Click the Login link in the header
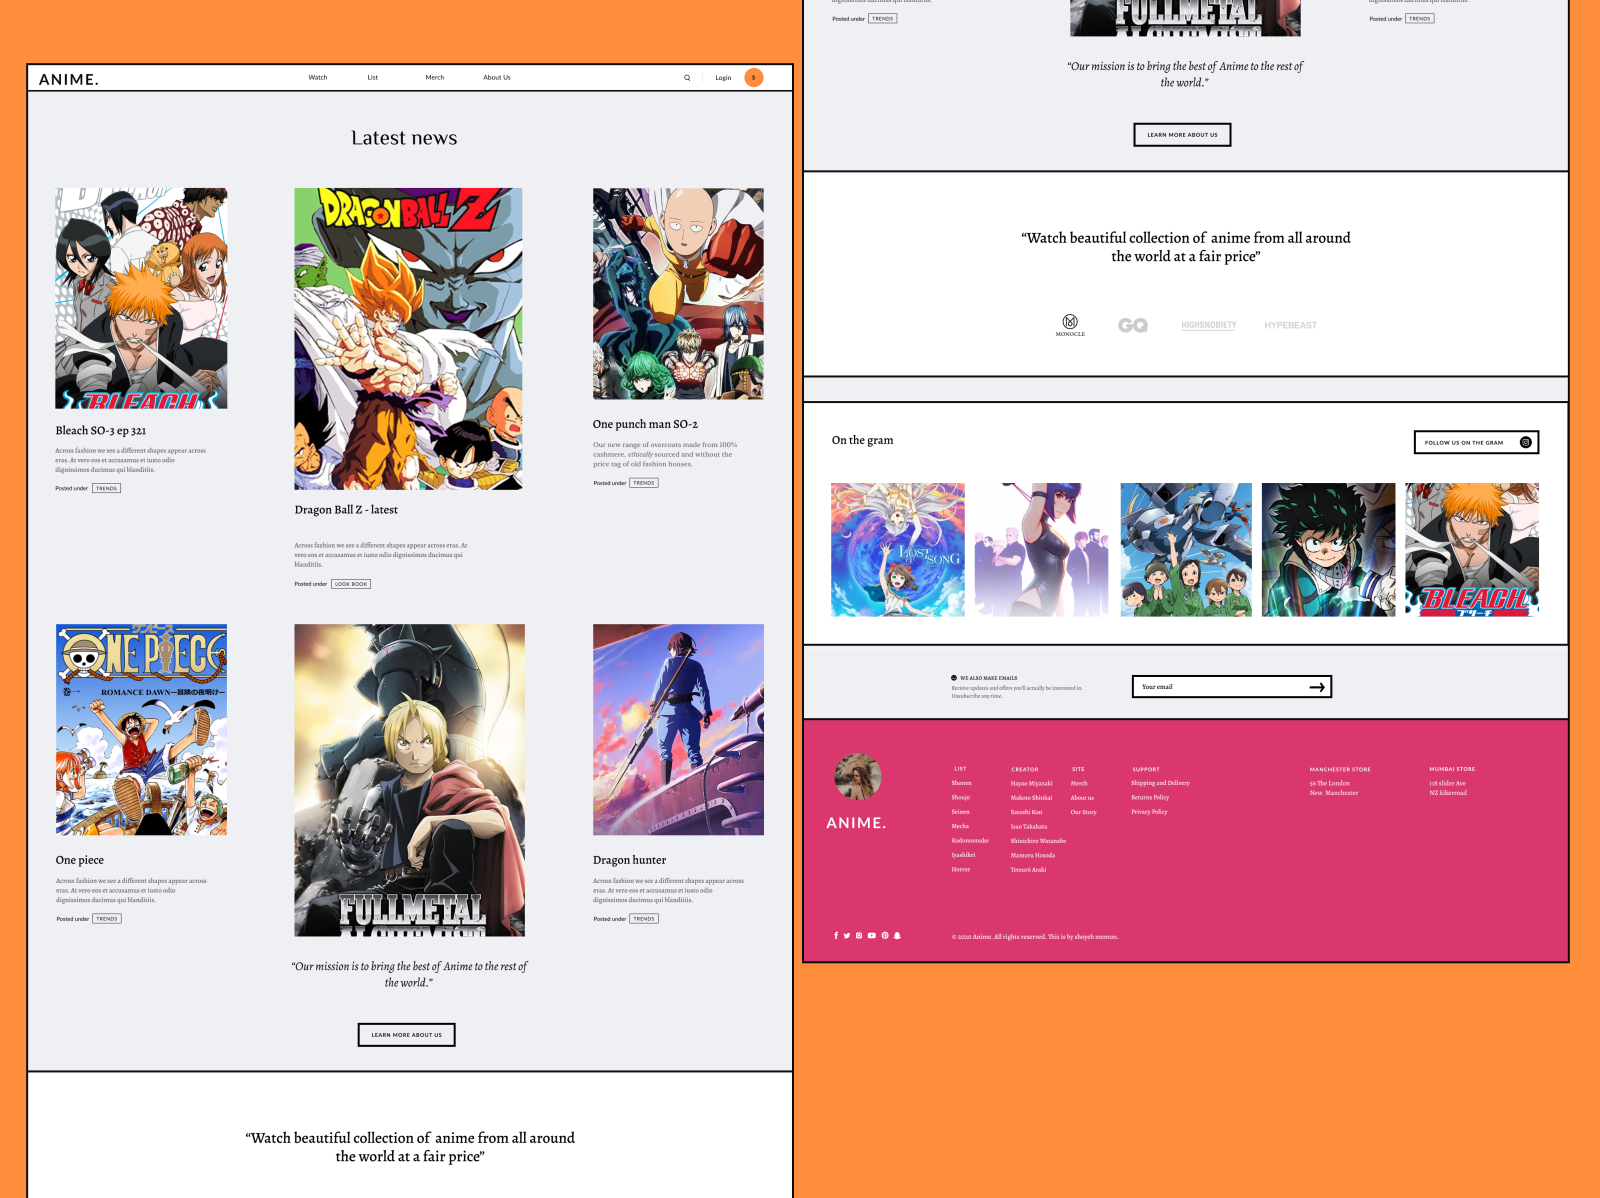 (723, 77)
